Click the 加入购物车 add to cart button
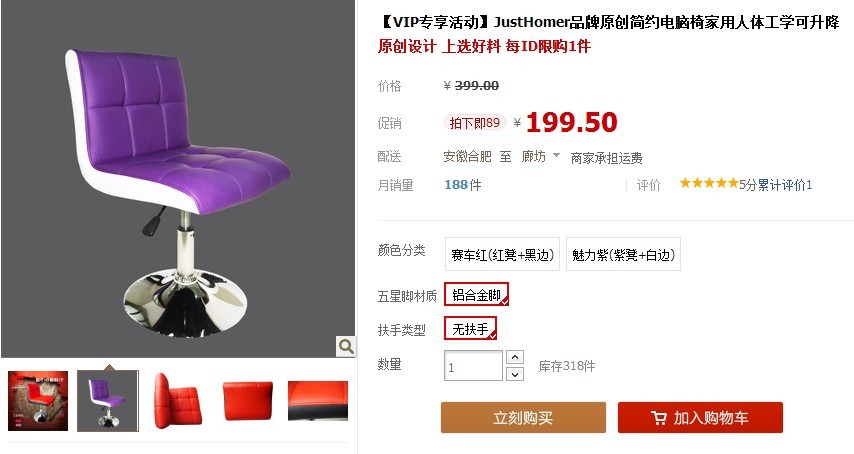 pos(700,418)
